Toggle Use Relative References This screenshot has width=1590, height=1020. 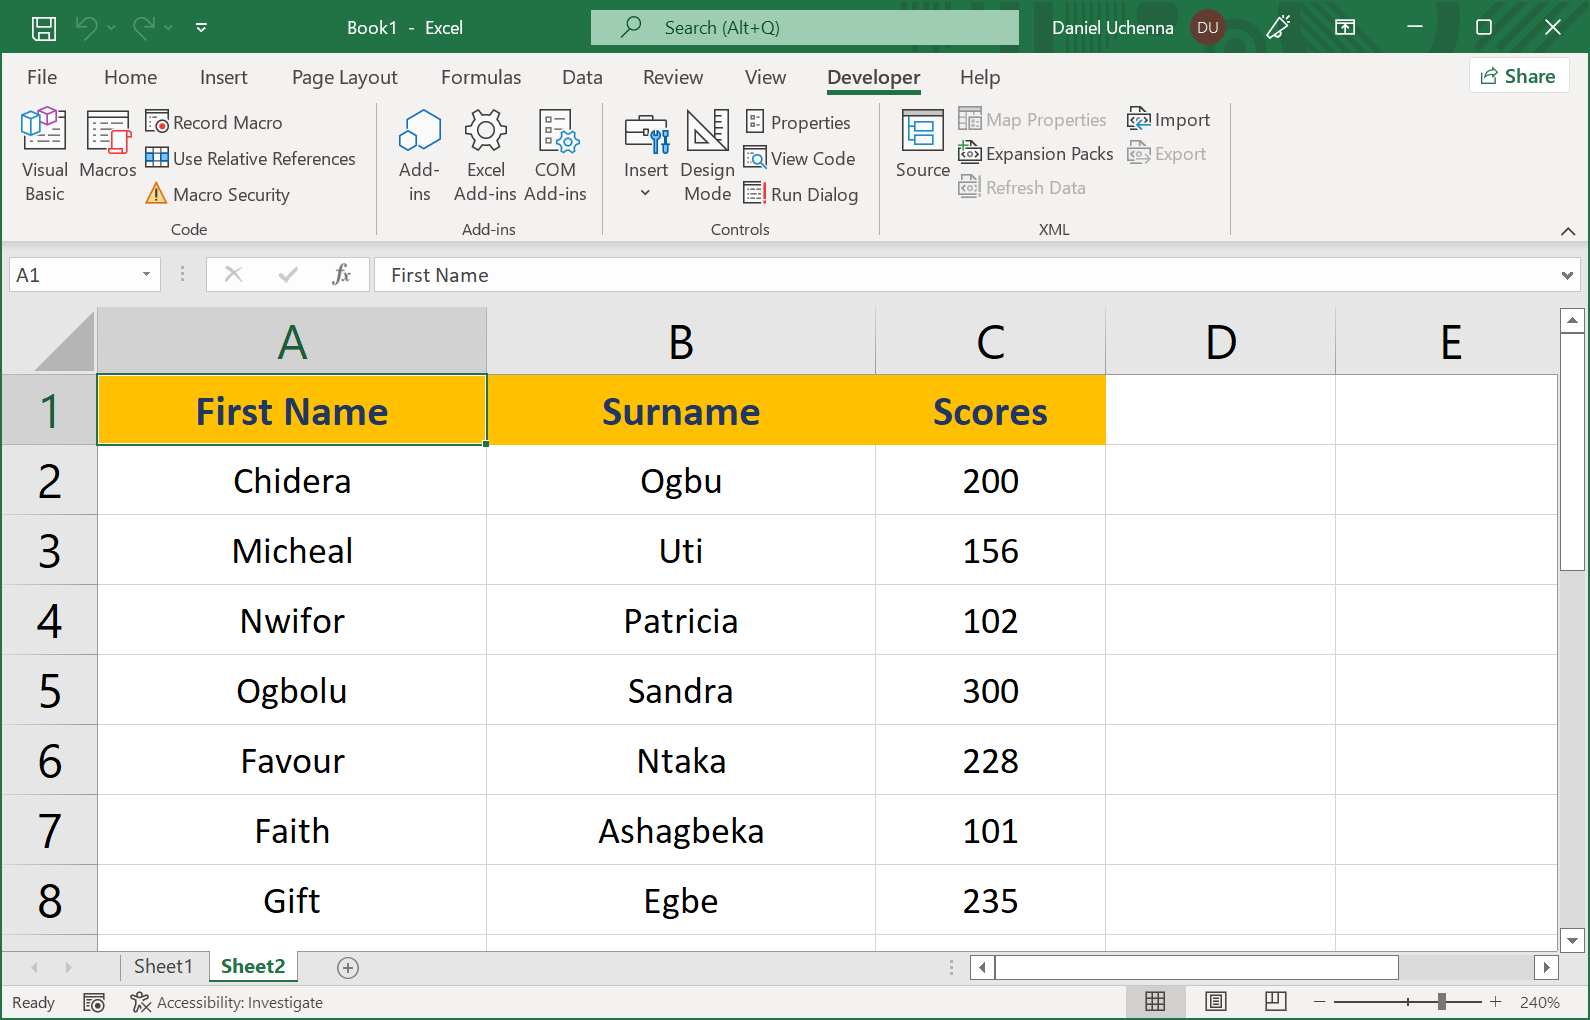pos(251,158)
